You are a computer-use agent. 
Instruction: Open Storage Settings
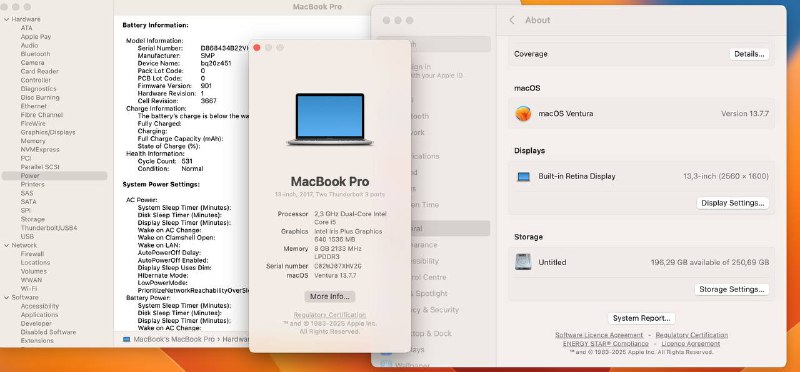click(x=732, y=289)
